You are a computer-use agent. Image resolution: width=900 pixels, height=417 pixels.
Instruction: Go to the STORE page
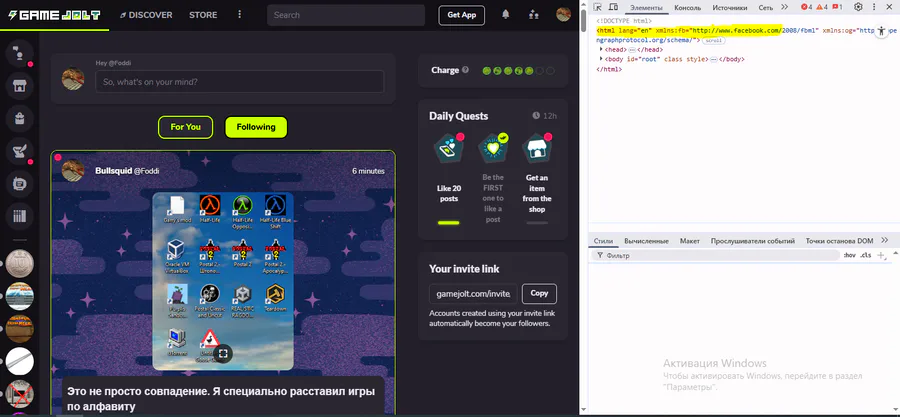(203, 15)
